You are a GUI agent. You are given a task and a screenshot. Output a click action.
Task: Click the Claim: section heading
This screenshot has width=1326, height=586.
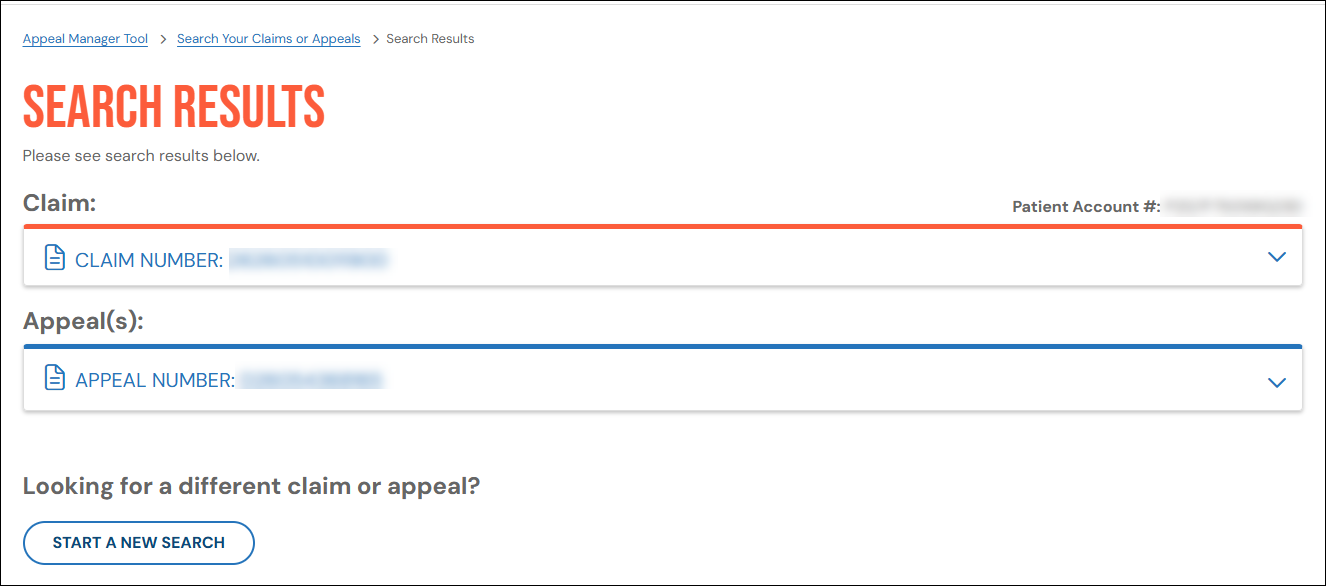click(x=59, y=204)
